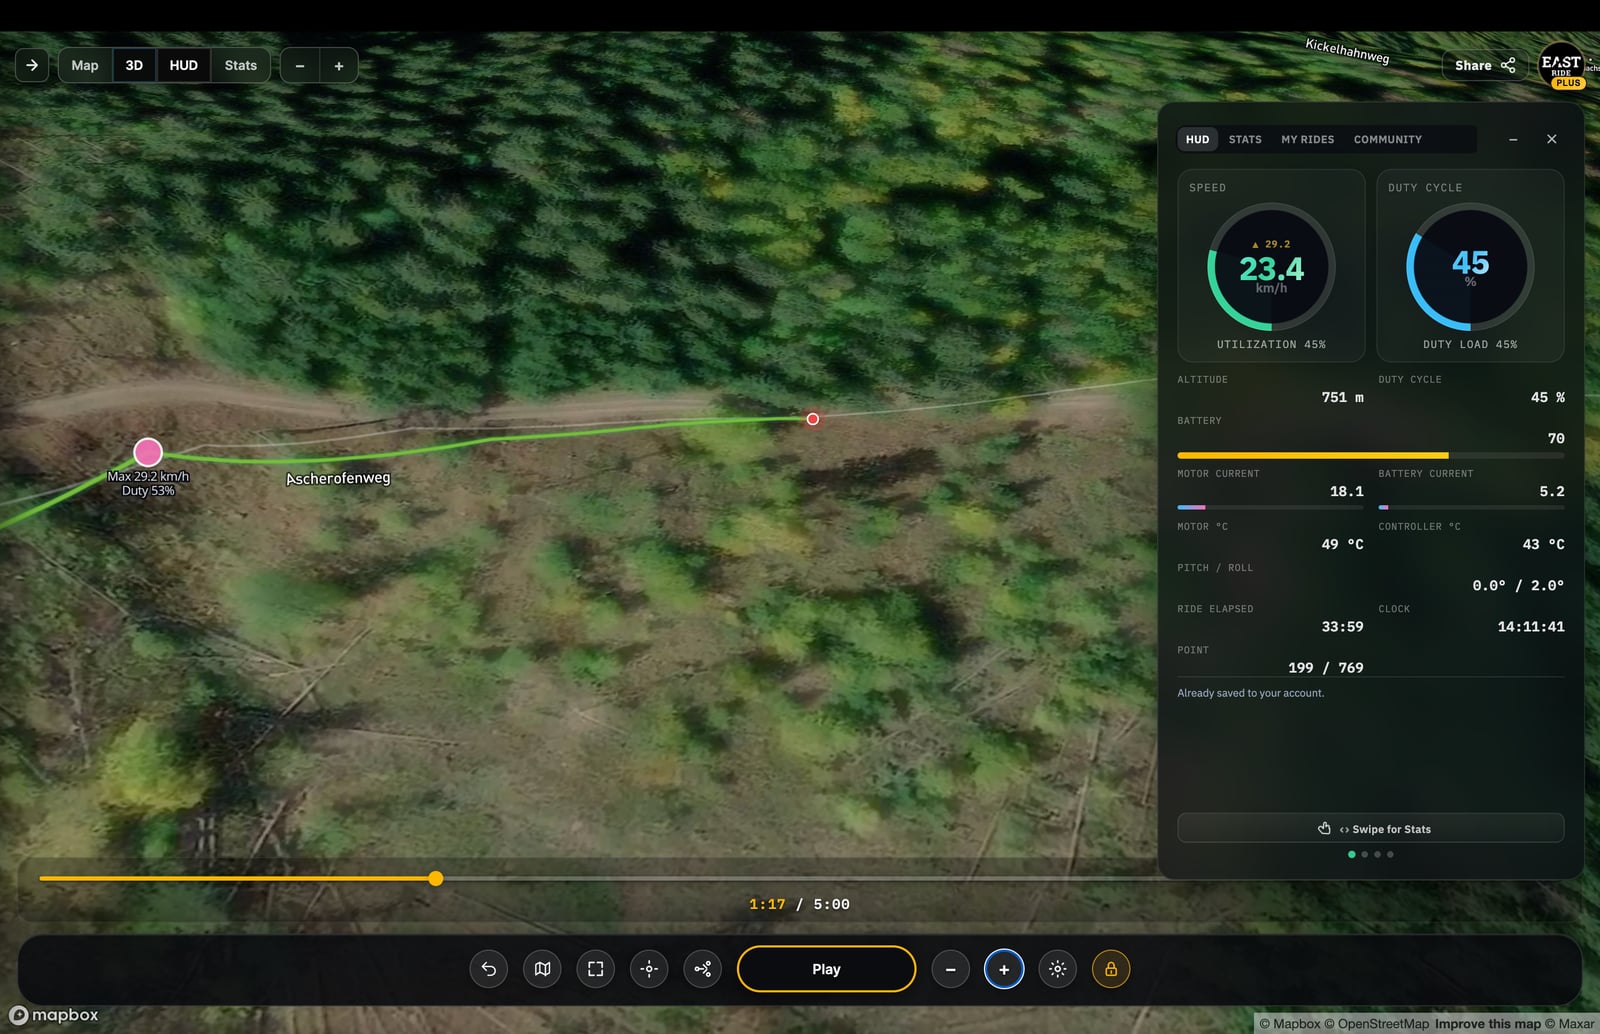Click the map style icon
This screenshot has height=1034, width=1600.
pos(542,969)
